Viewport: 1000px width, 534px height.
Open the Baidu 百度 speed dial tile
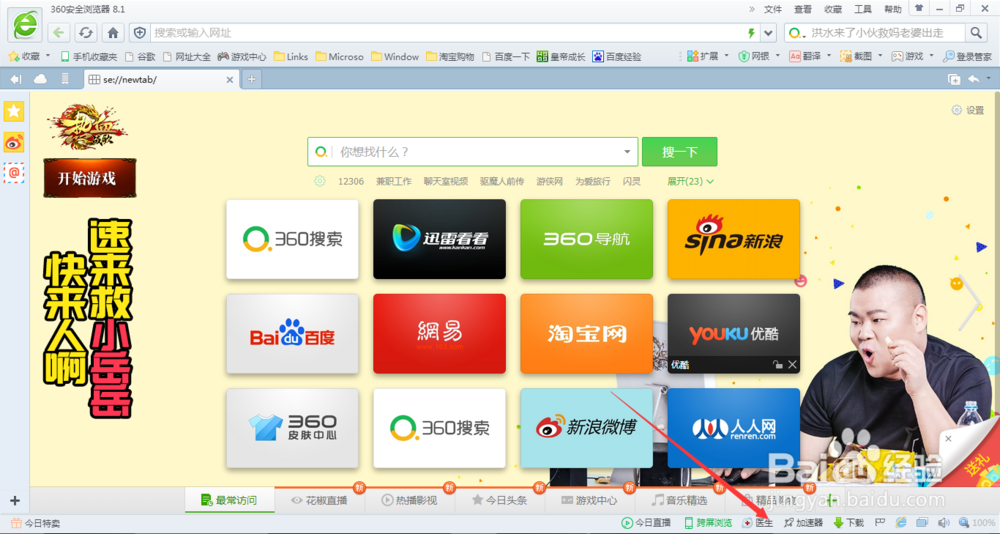[293, 334]
